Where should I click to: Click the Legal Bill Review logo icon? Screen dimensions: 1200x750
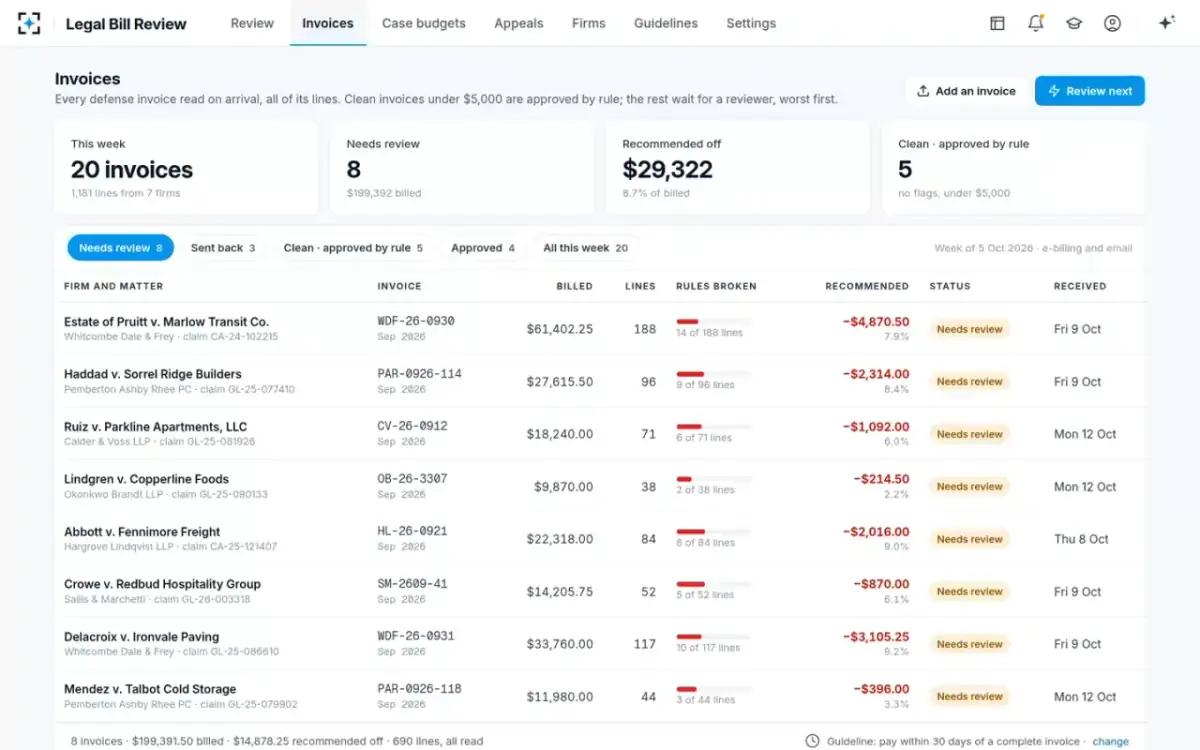30,23
